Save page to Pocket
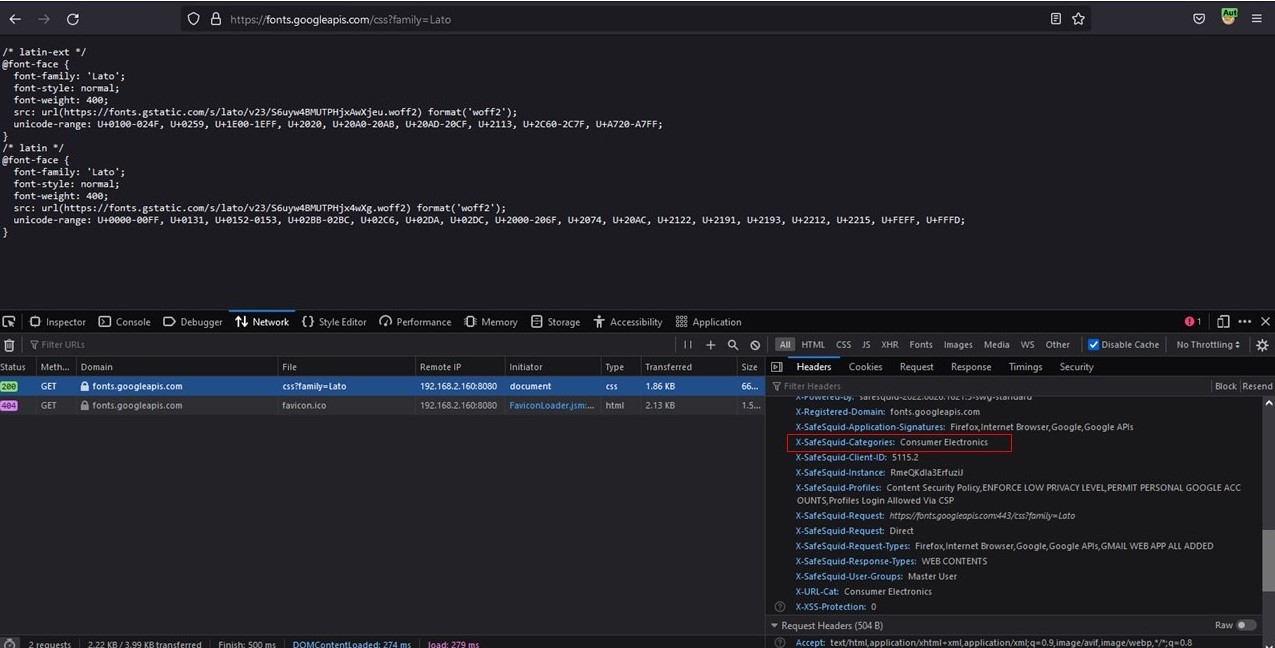Viewport: 1275px width, 648px height. 1199,19
